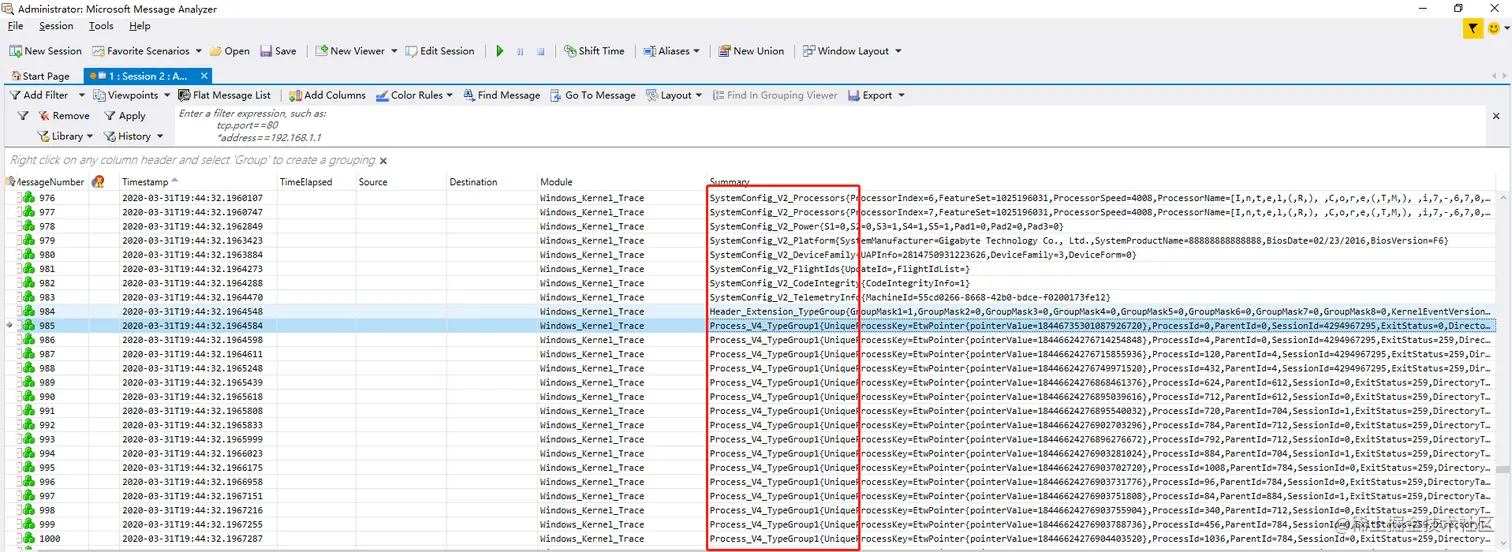Click the Go To Message button
The width and height of the screenshot is (1512, 552).
(x=592, y=95)
